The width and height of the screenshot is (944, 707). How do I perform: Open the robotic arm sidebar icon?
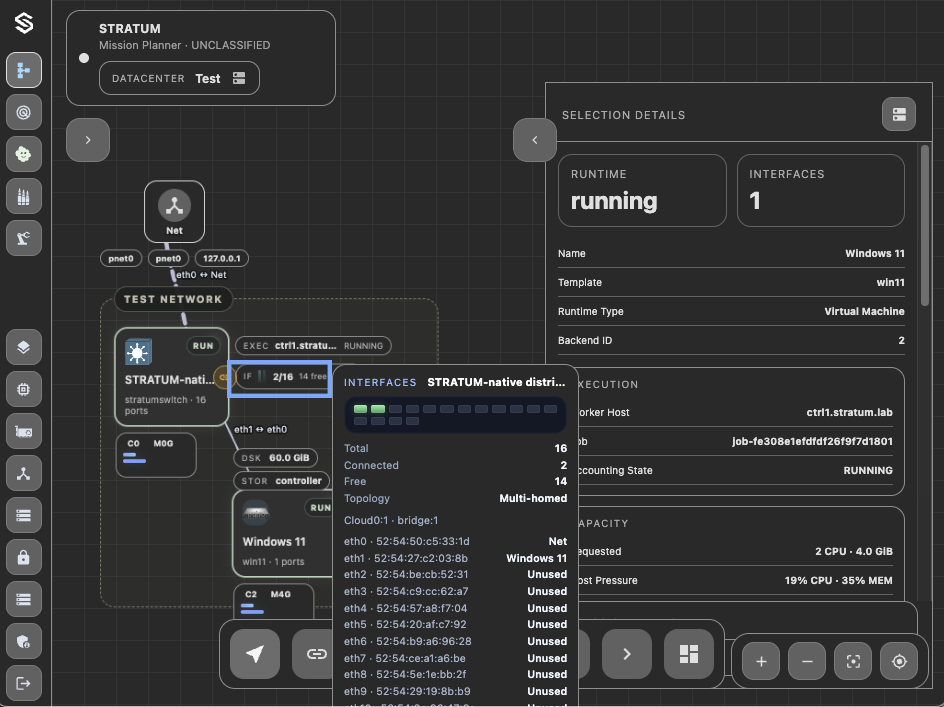(x=24, y=238)
